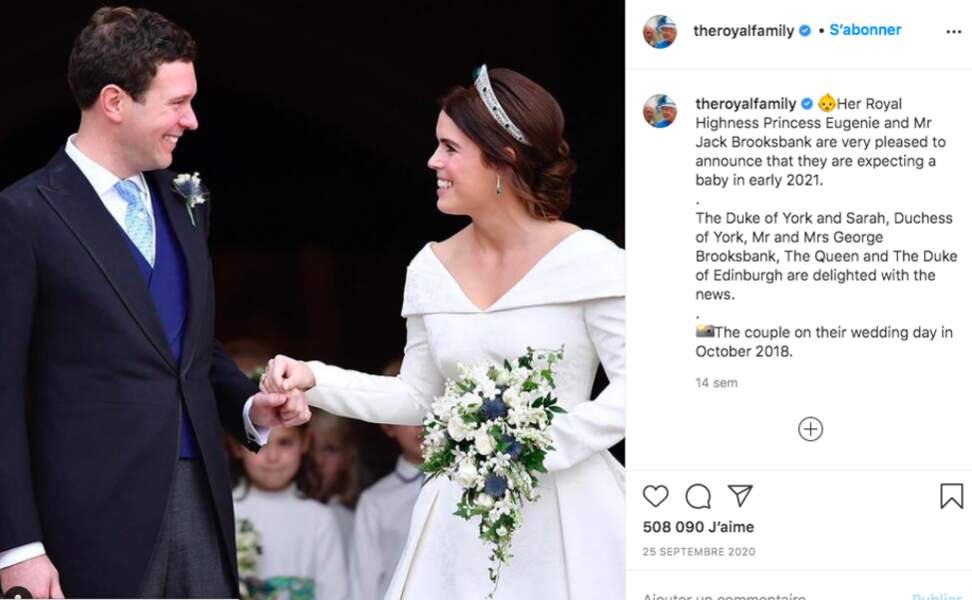Viewport: 972px width, 600px height.
Task: Click the header profile avatar
Action: coord(660,32)
